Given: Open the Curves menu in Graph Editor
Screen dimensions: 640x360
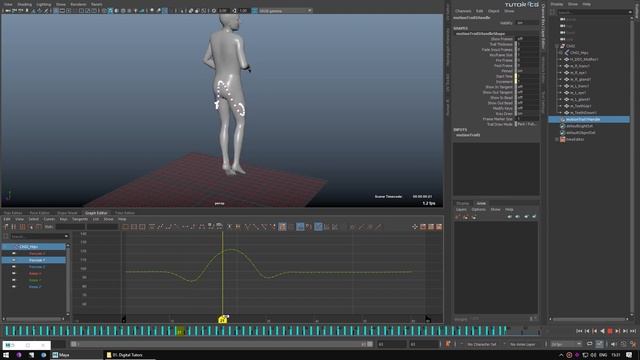Looking at the screenshot, I should click(x=49, y=219).
